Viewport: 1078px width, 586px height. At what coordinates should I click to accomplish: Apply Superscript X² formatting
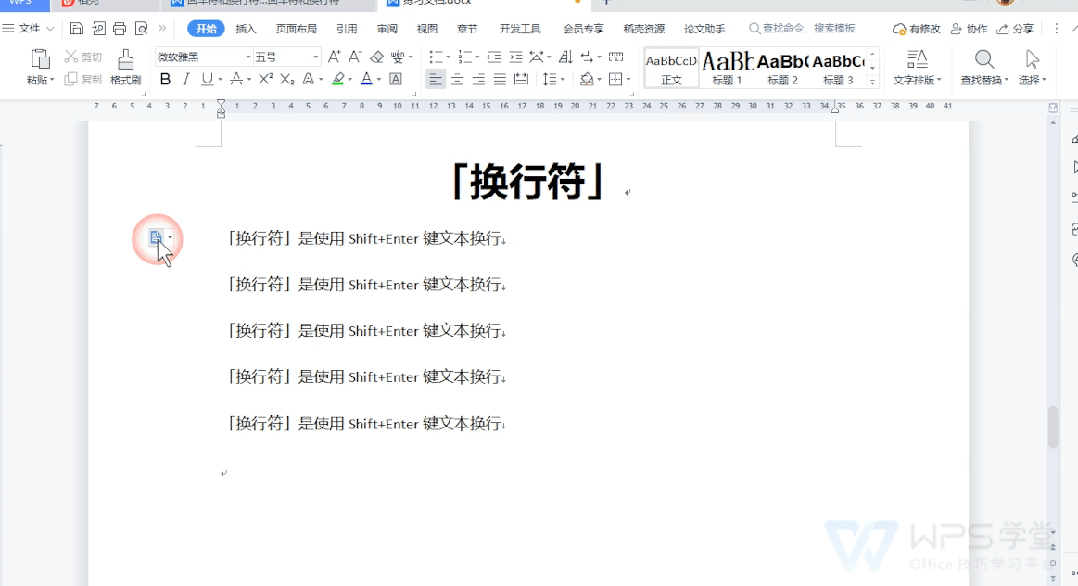point(266,79)
